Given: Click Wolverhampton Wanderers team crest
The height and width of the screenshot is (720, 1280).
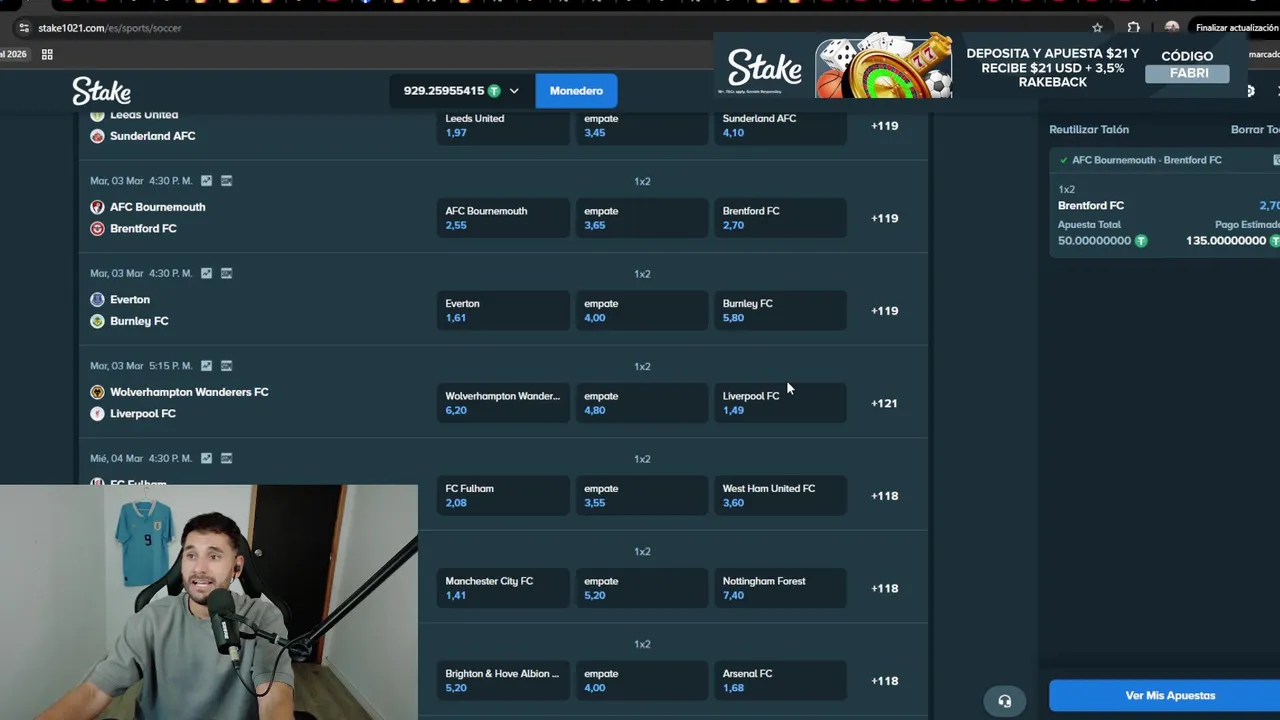Looking at the screenshot, I should (97, 392).
